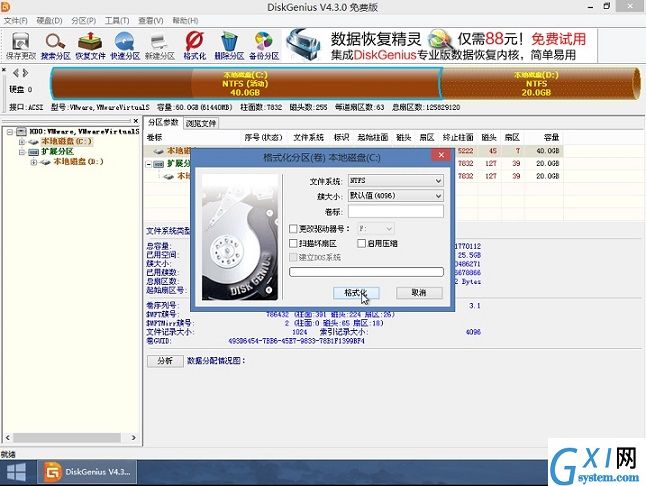Viewport: 646px width, 486px height.
Task: Click the volume label (卷标) input field
Action: tap(396, 211)
